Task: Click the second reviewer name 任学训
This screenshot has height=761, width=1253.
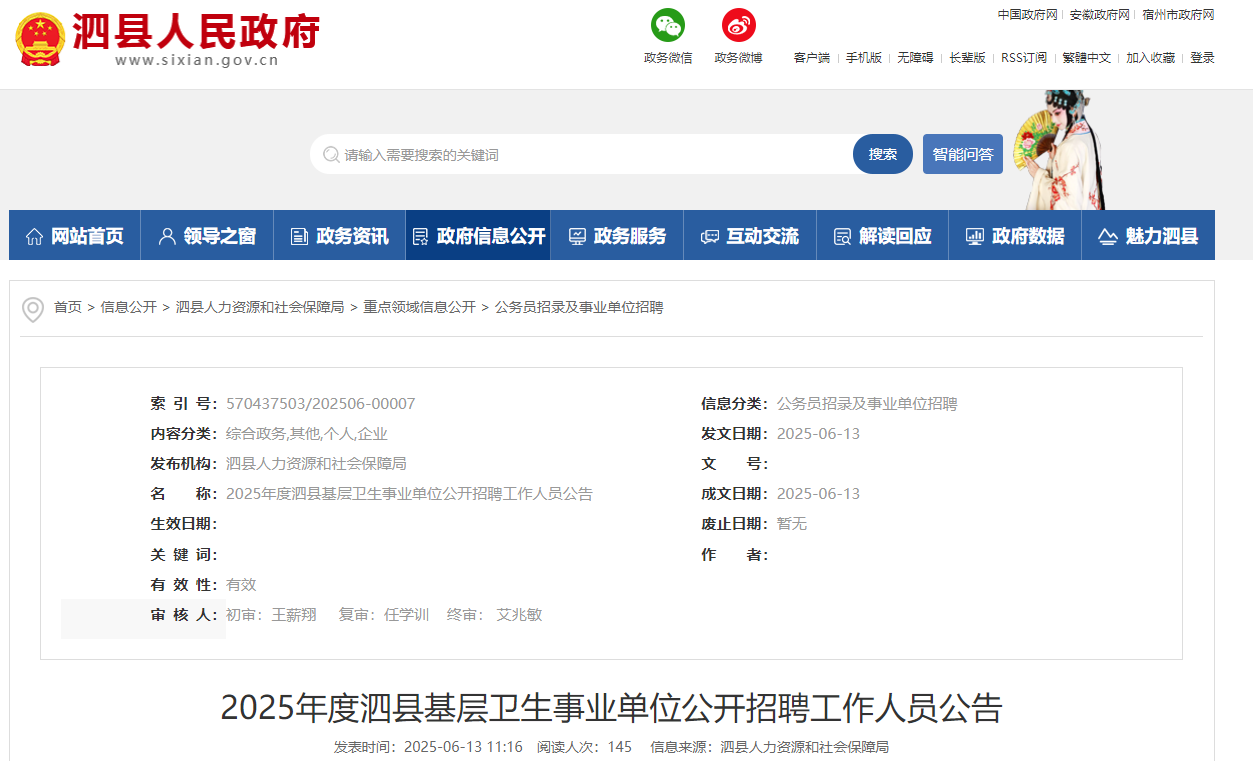Action: tap(407, 615)
